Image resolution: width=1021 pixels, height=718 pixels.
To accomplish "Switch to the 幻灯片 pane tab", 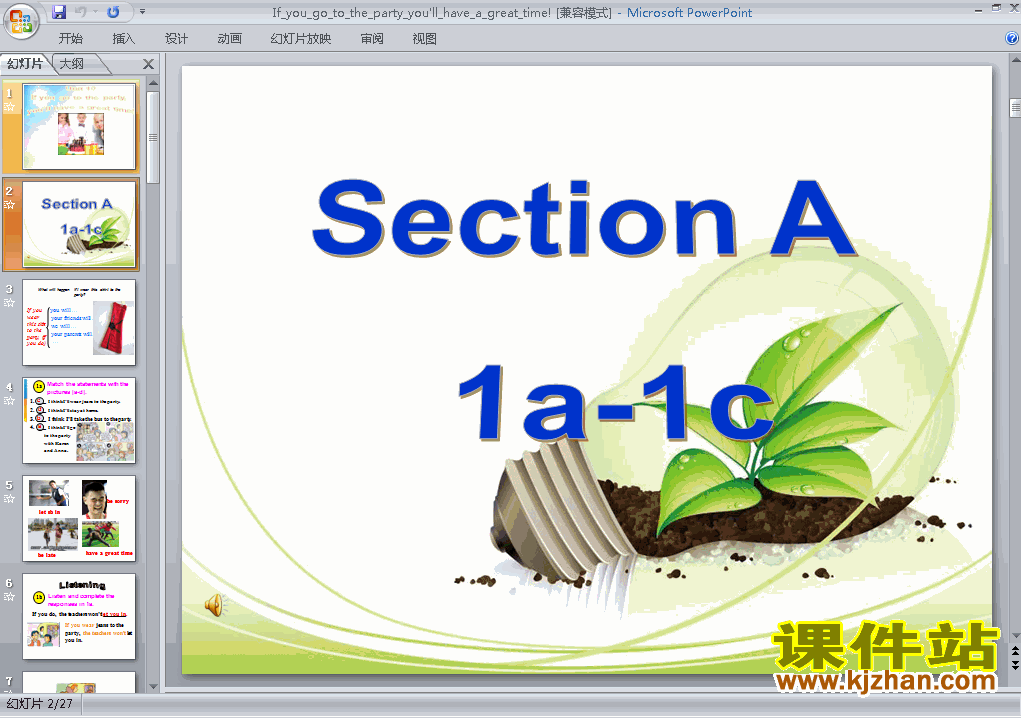I will [x=25, y=63].
